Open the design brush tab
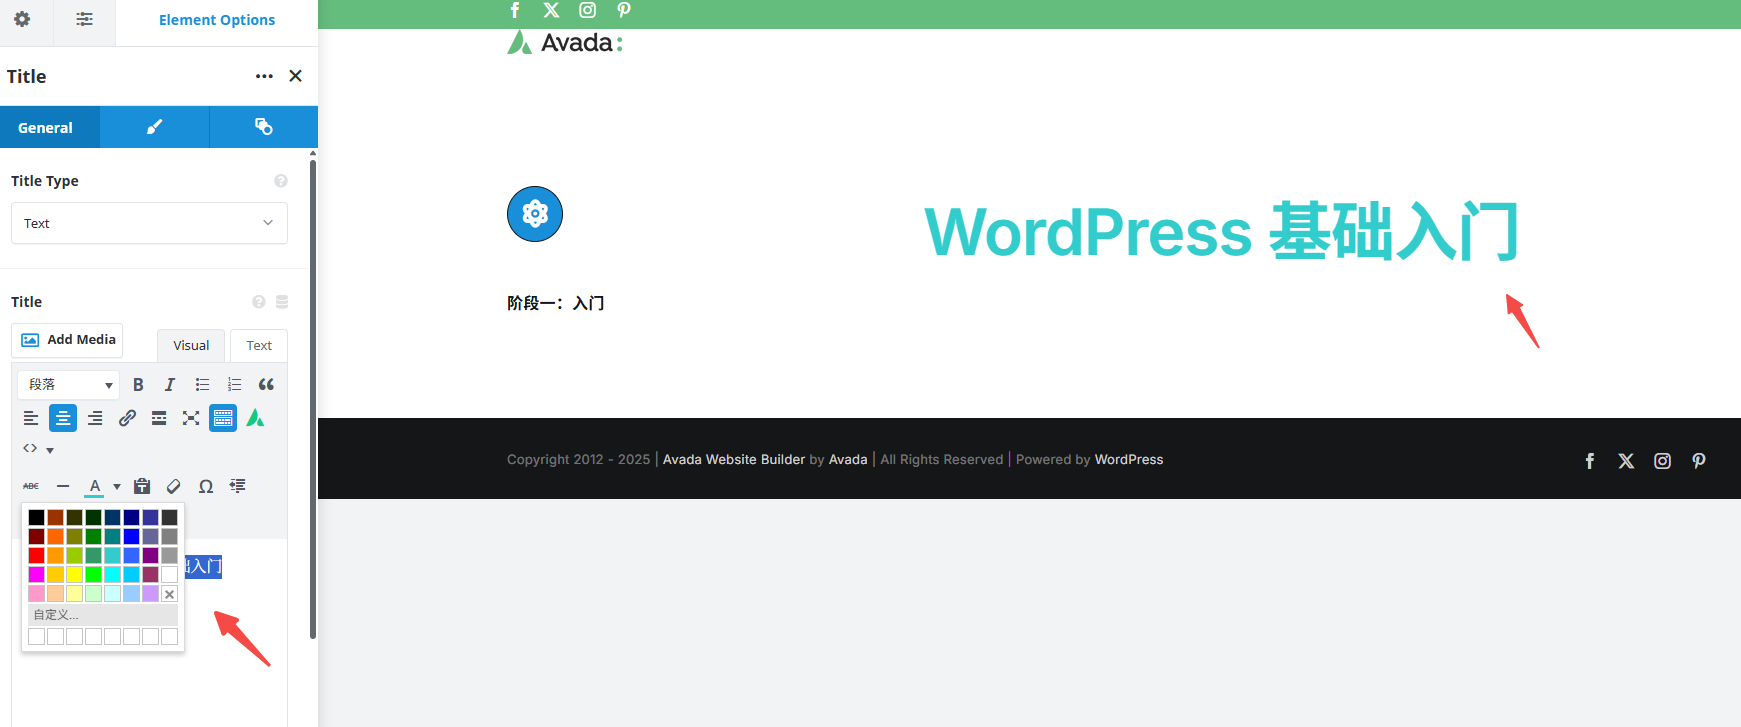Image resolution: width=1741 pixels, height=727 pixels. 154,127
